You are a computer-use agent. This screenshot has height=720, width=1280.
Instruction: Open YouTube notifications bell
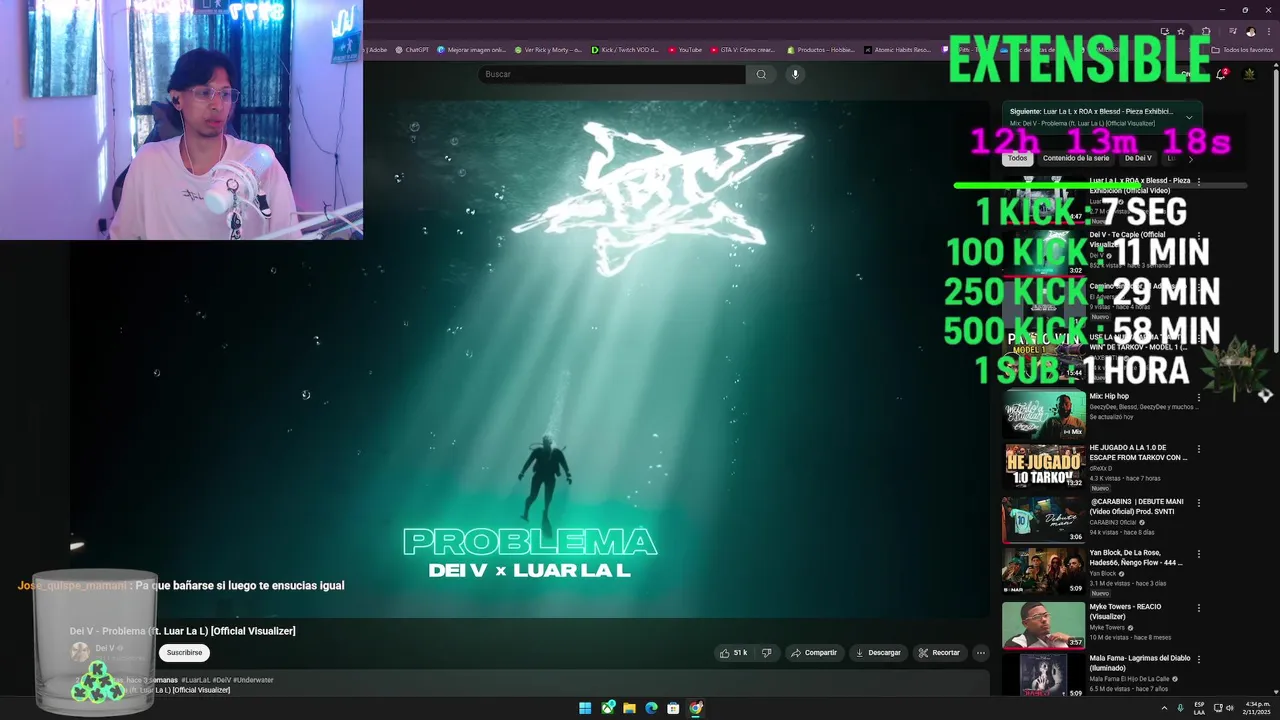tap(1221, 74)
